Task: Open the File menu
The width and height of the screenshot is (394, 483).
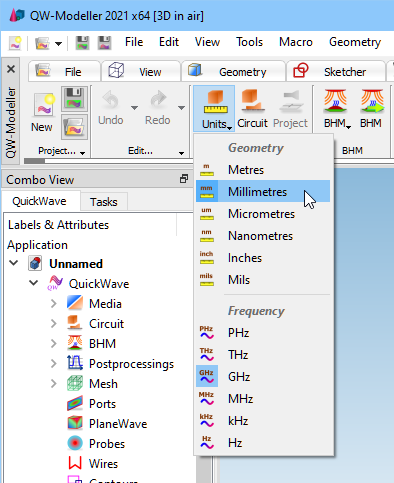Action: point(134,42)
